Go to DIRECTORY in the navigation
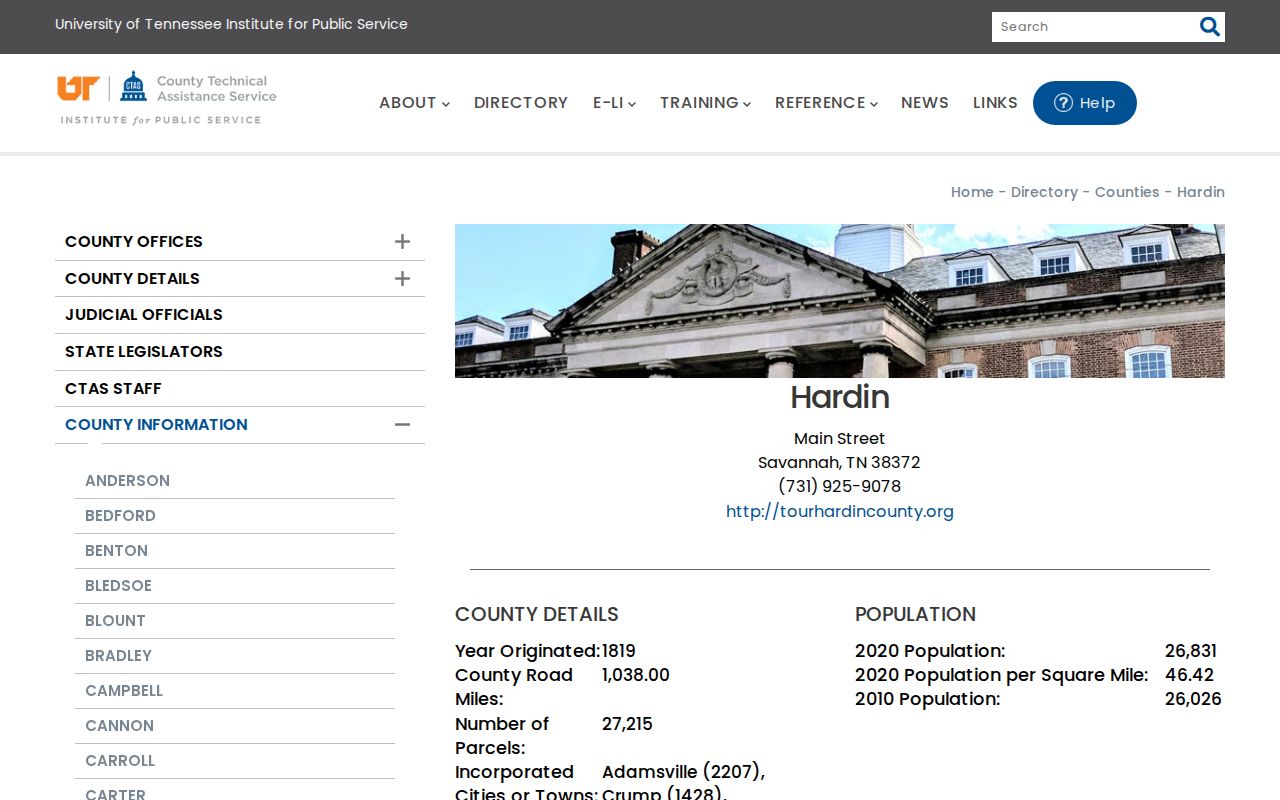 521,103
